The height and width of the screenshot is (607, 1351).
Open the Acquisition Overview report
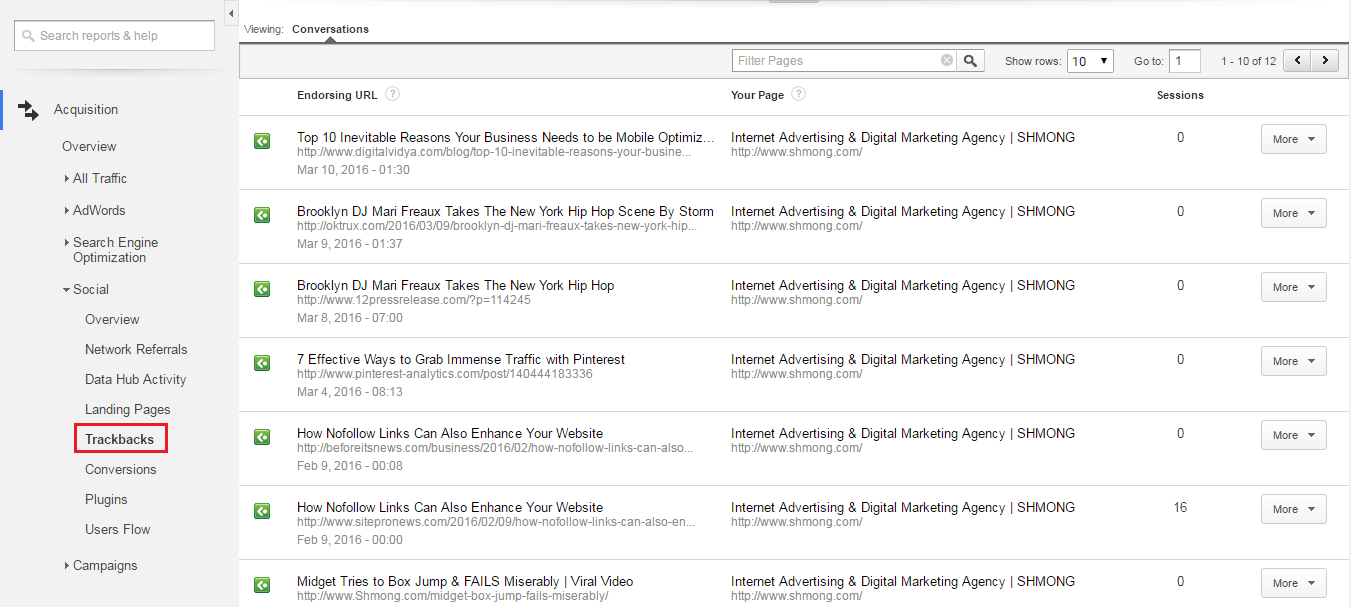pyautogui.click(x=89, y=146)
